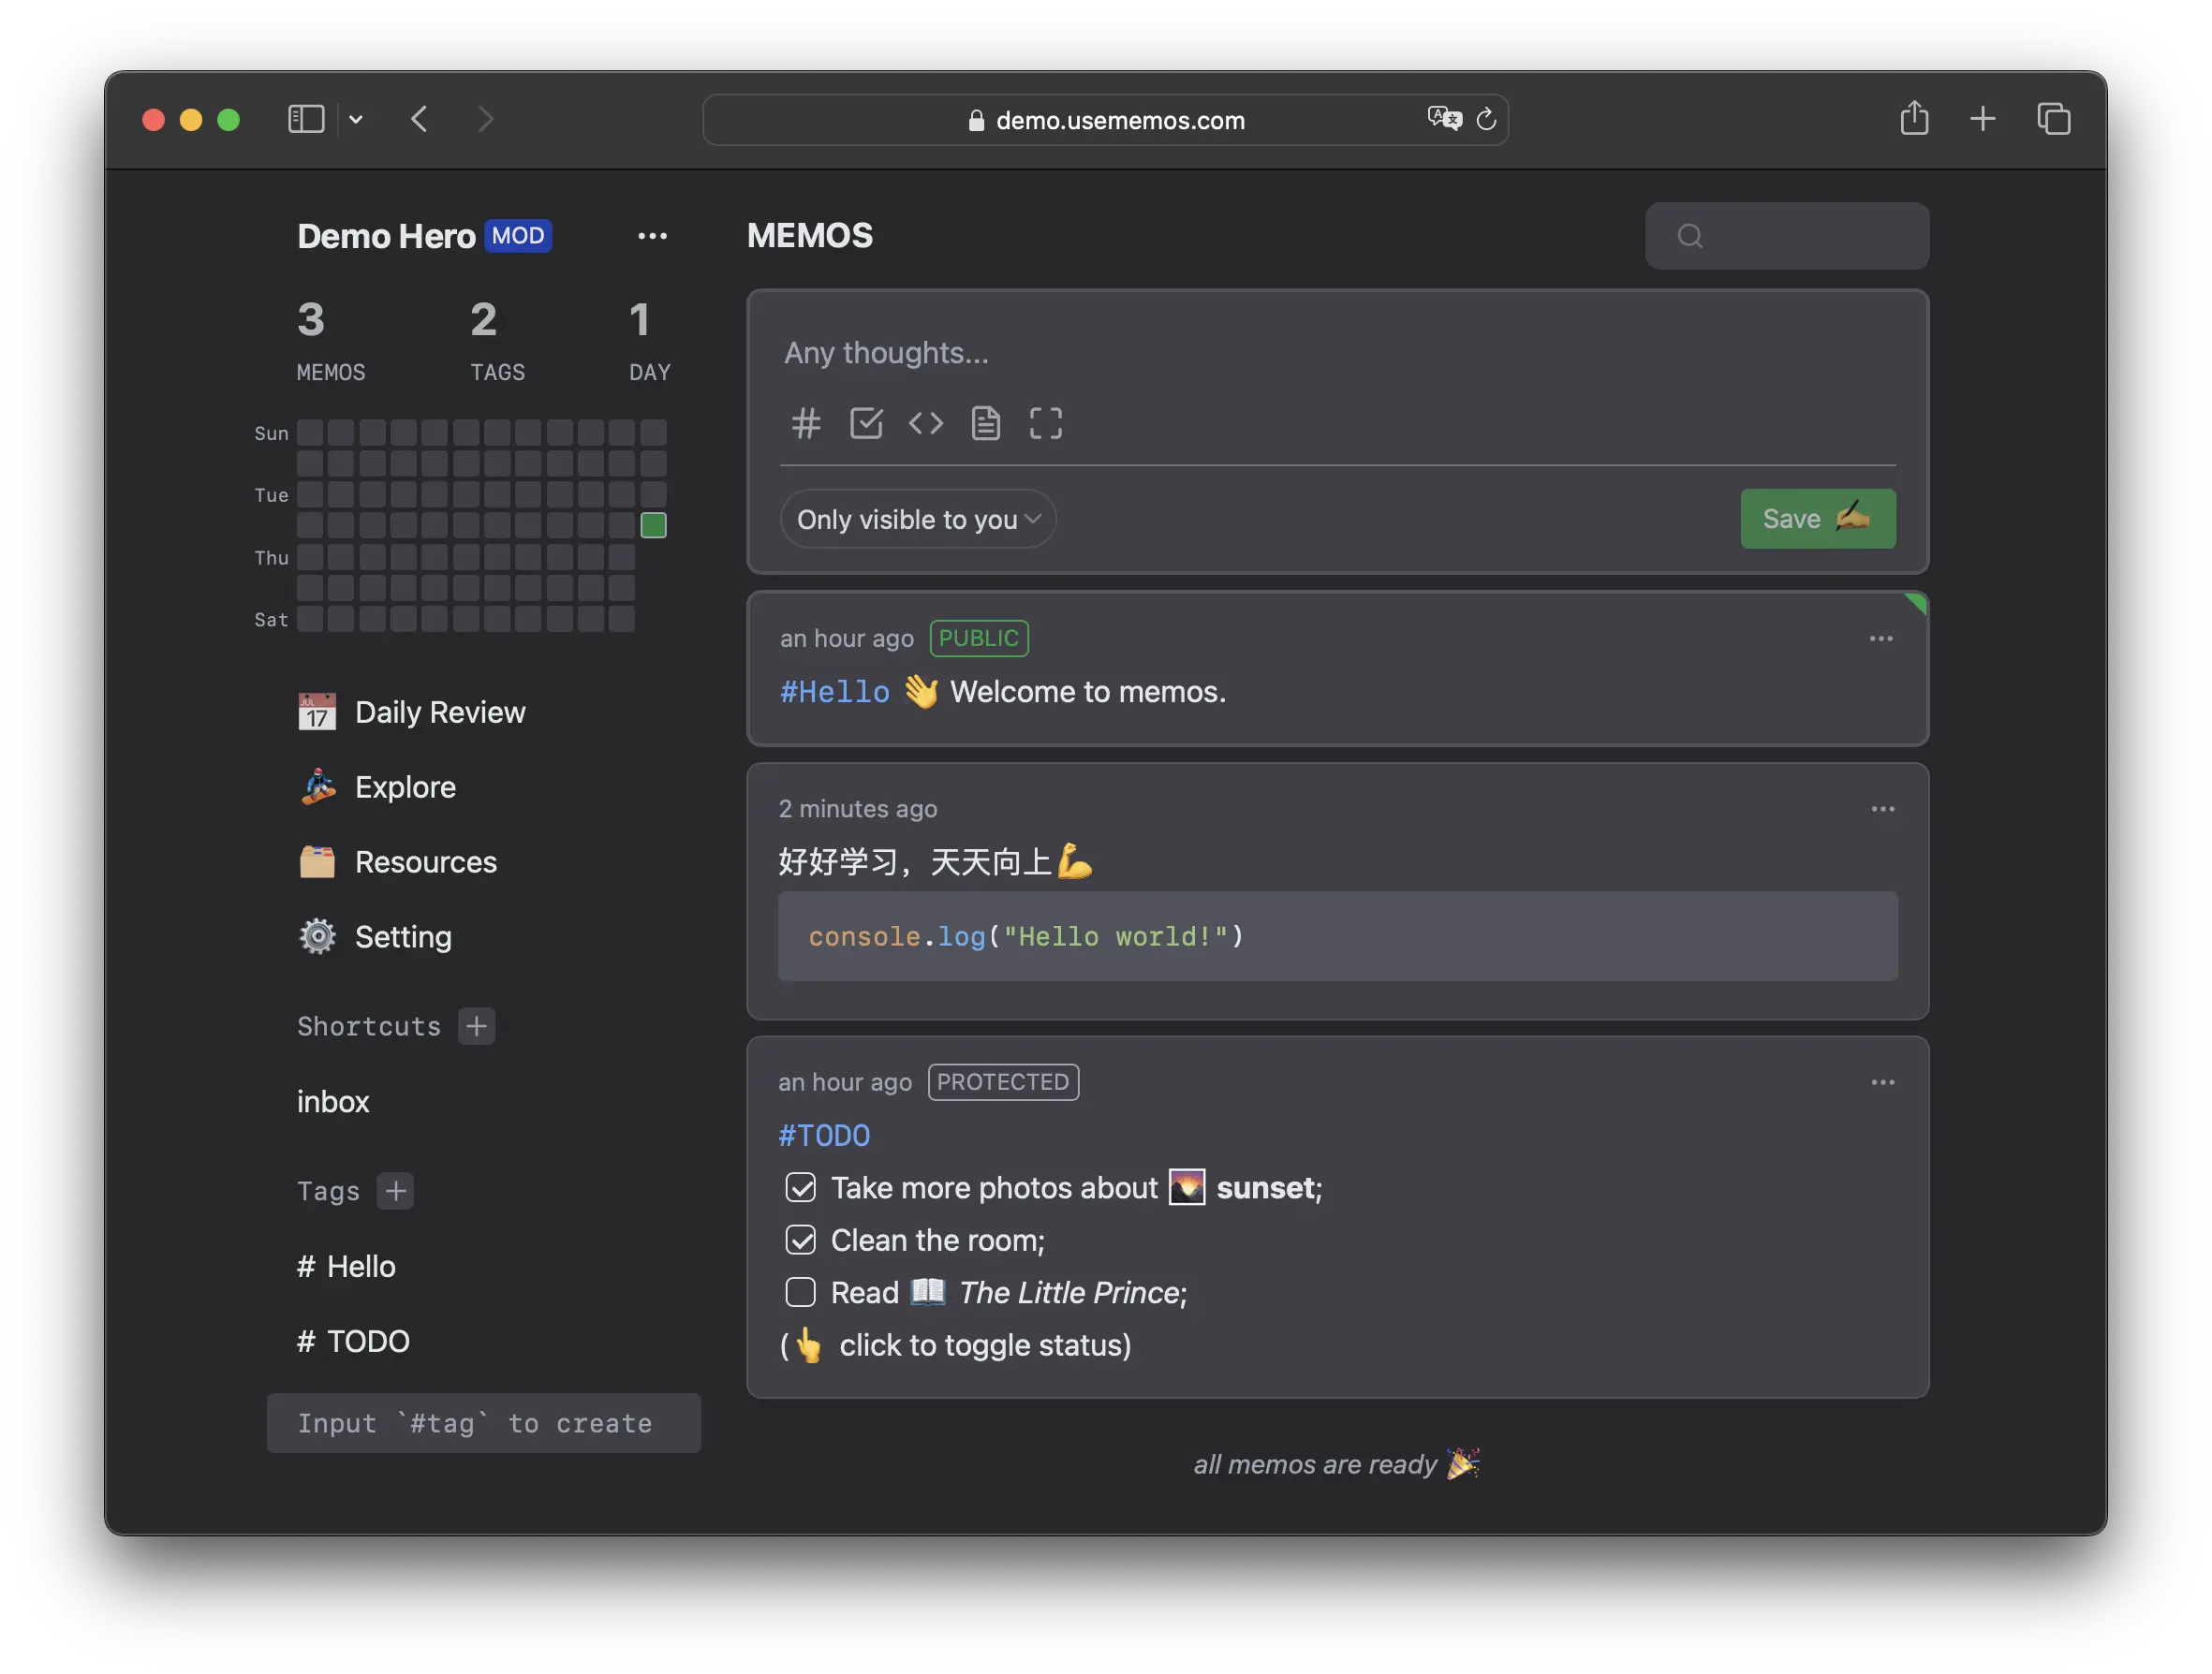
Task: Uncheck the 'Clean the room' checkbox
Action: click(x=801, y=1240)
